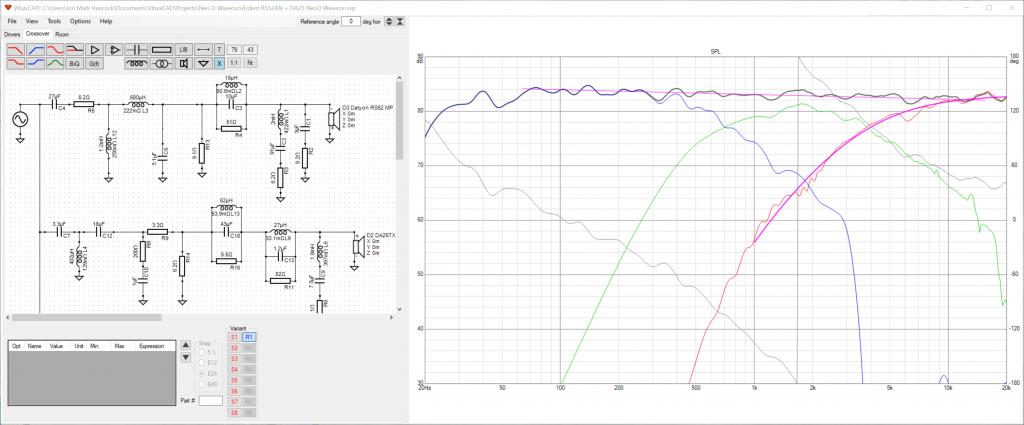The width and height of the screenshot is (1024, 425).
Task: Choose the loudspeaker driver component
Action: 184,63
